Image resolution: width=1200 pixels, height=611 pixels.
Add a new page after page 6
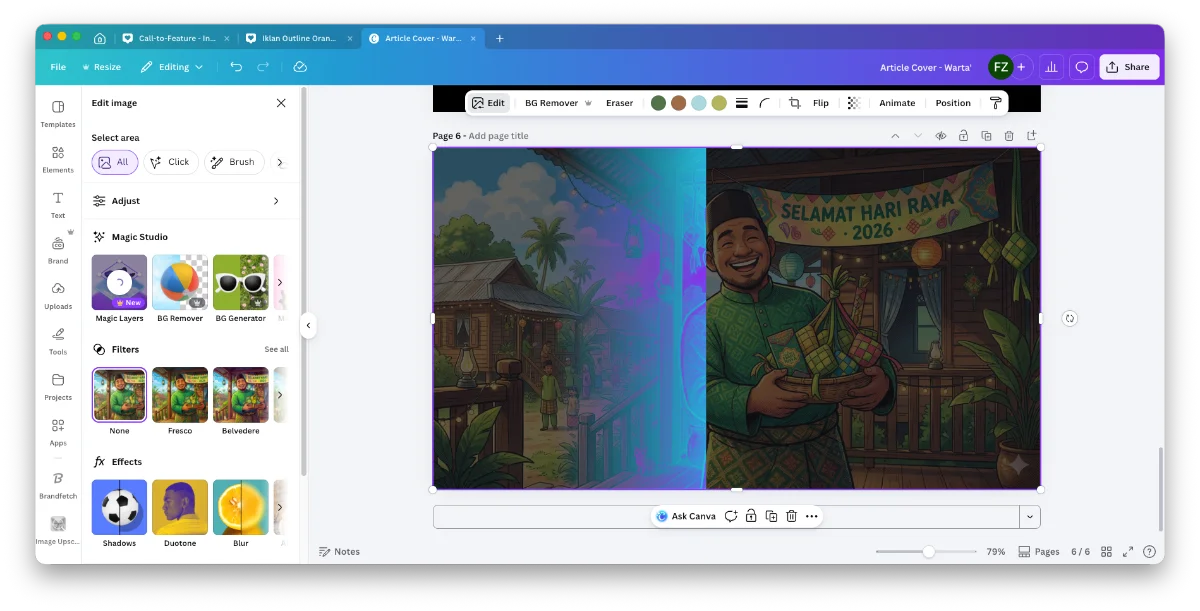click(1032, 136)
